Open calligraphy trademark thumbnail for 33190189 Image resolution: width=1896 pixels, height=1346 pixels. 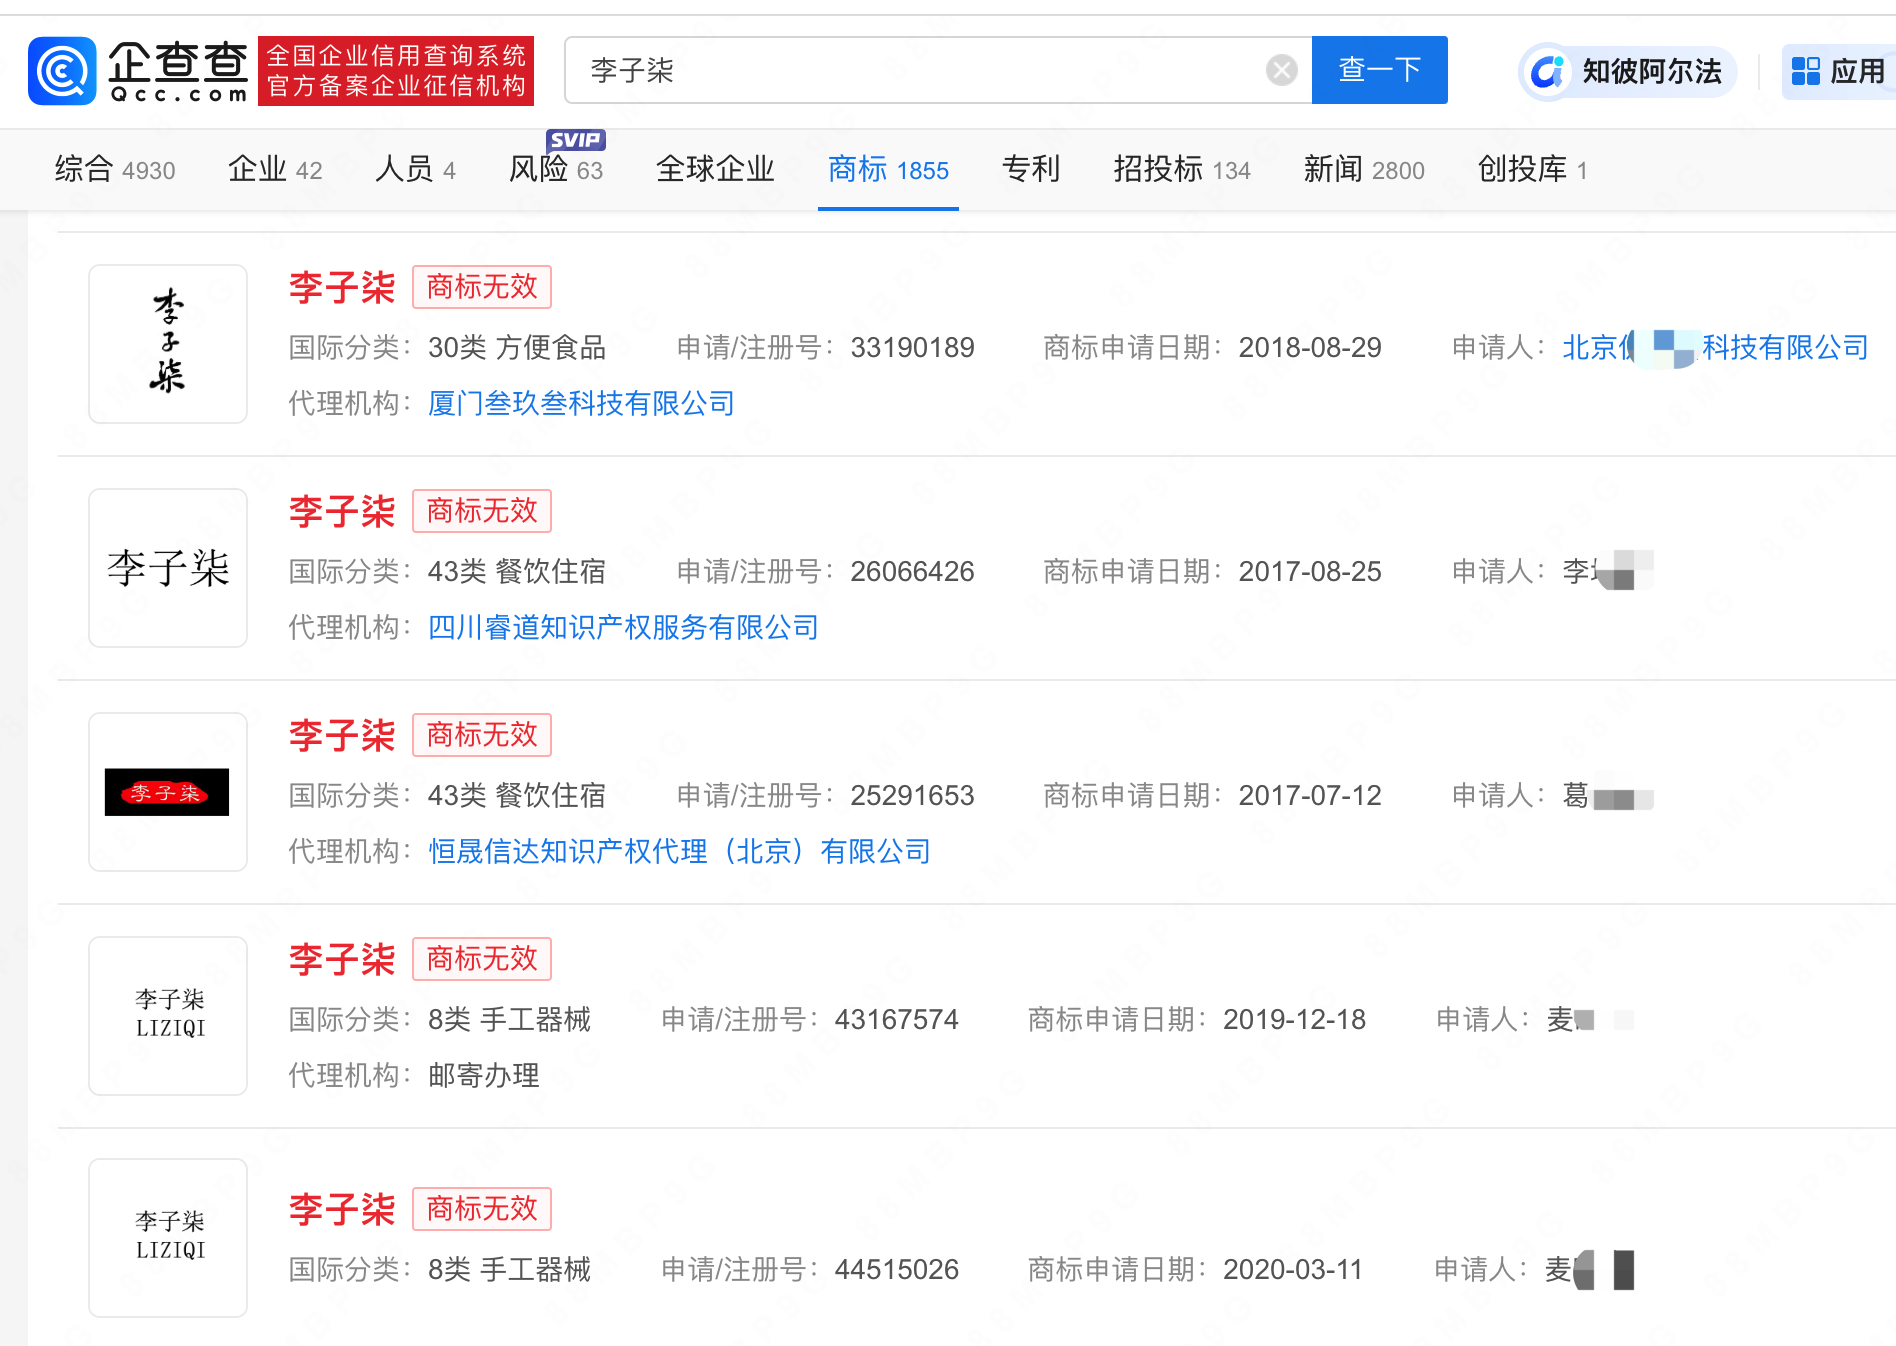(168, 344)
